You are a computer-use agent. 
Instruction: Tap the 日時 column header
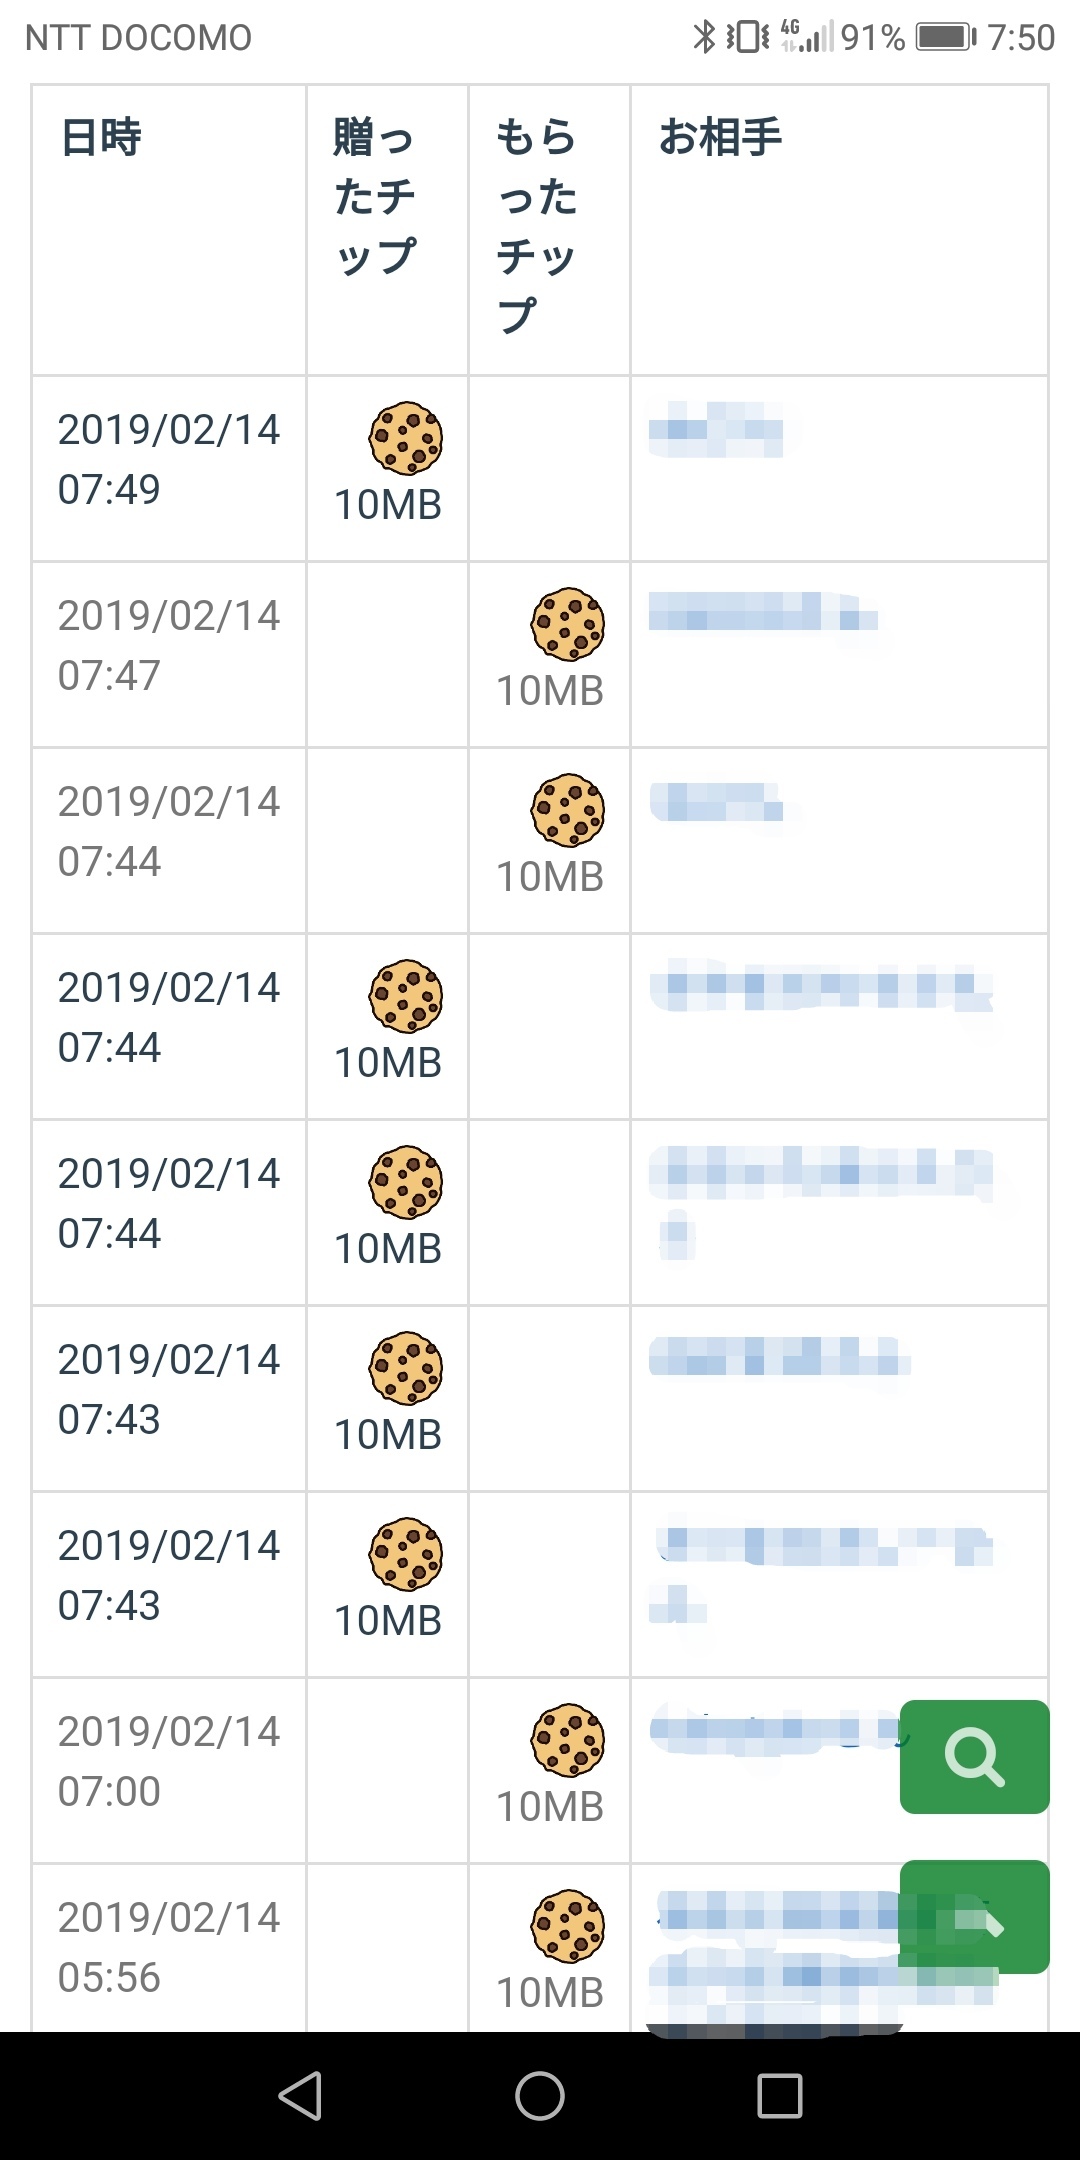(x=101, y=138)
